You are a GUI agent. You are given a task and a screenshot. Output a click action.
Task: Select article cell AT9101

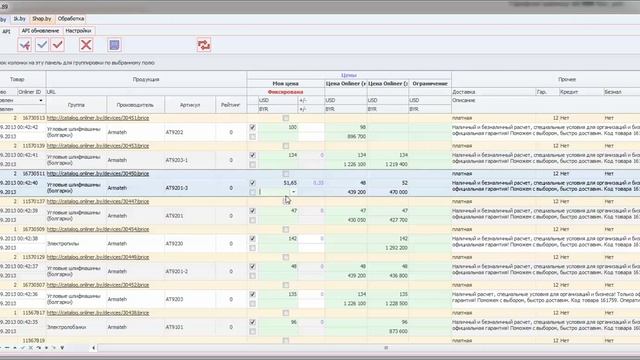coord(190,327)
